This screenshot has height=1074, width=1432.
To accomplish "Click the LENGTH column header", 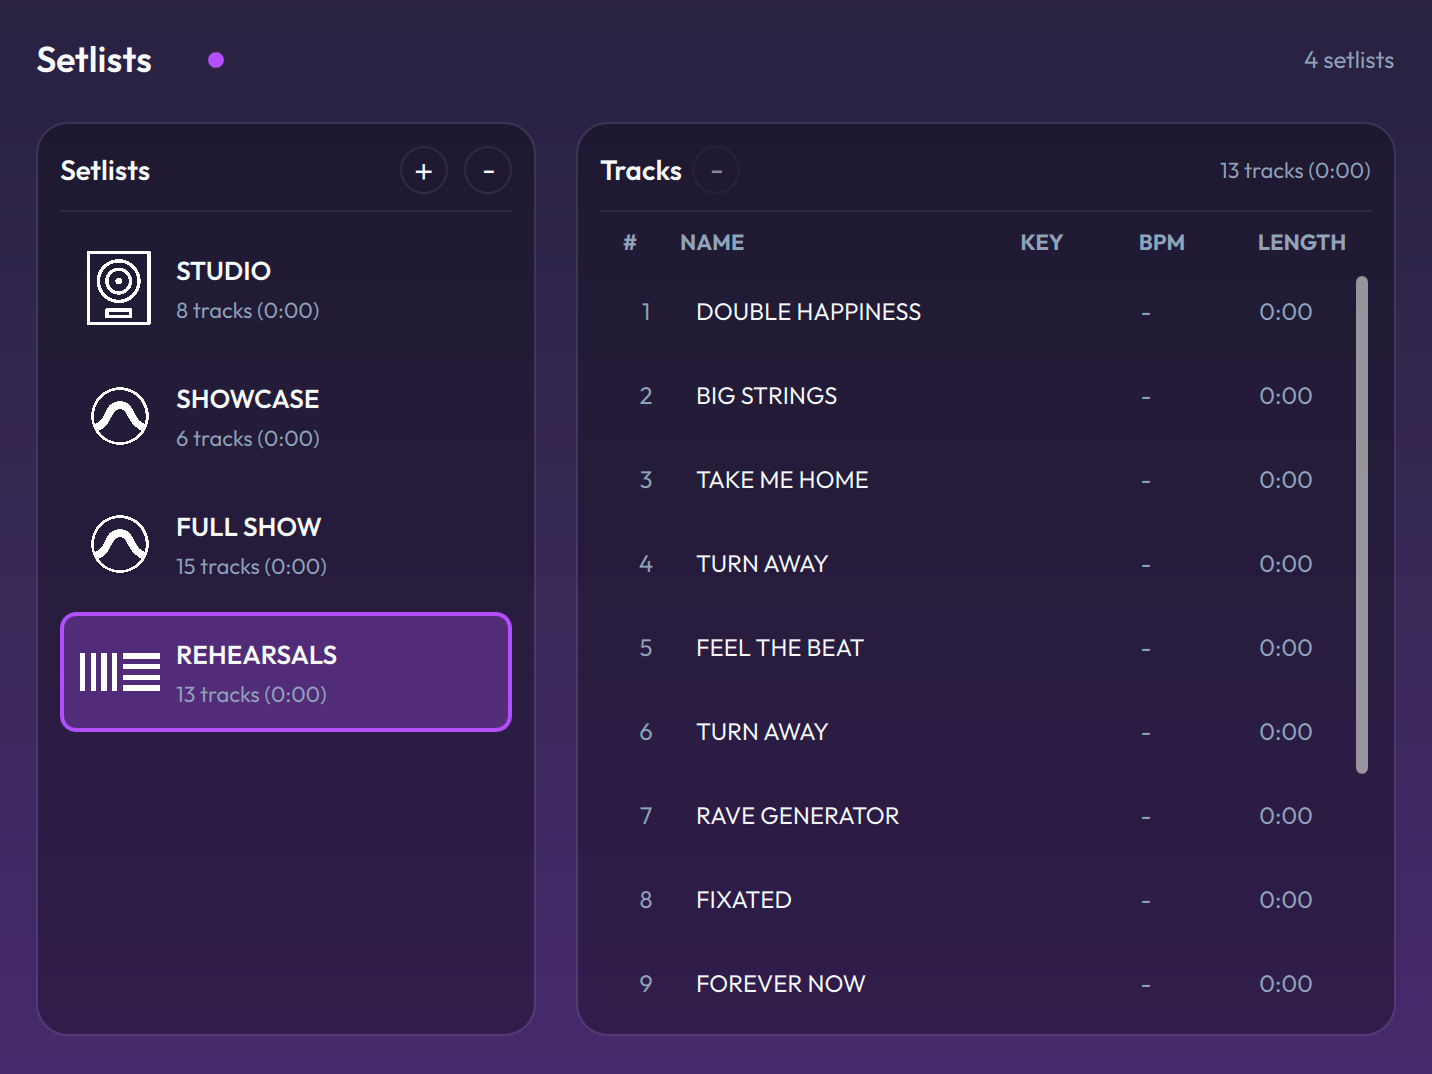I will (1301, 243).
